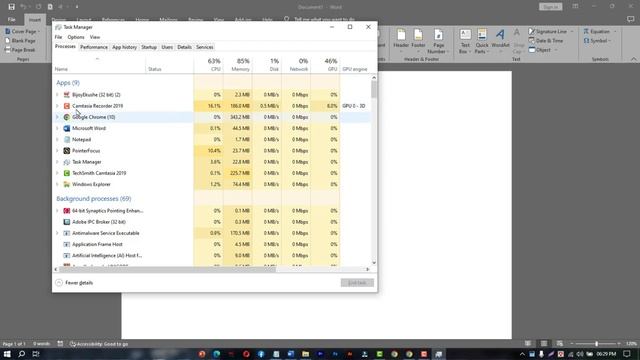Click the TechSmith Camtasia 2019 process icon
The image size is (640, 360).
67,173
